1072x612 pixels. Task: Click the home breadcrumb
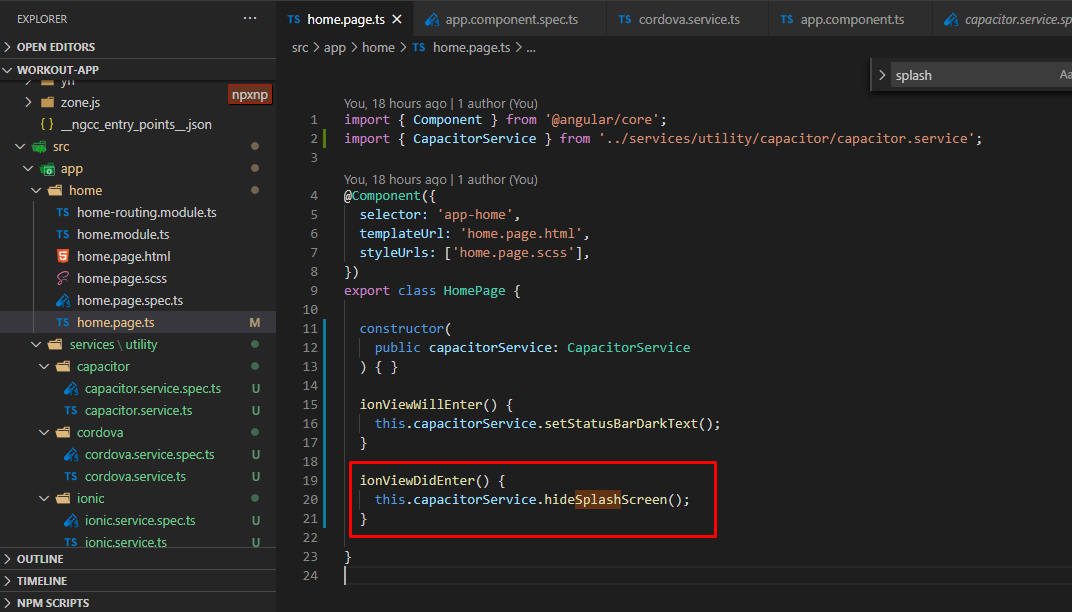pos(378,47)
